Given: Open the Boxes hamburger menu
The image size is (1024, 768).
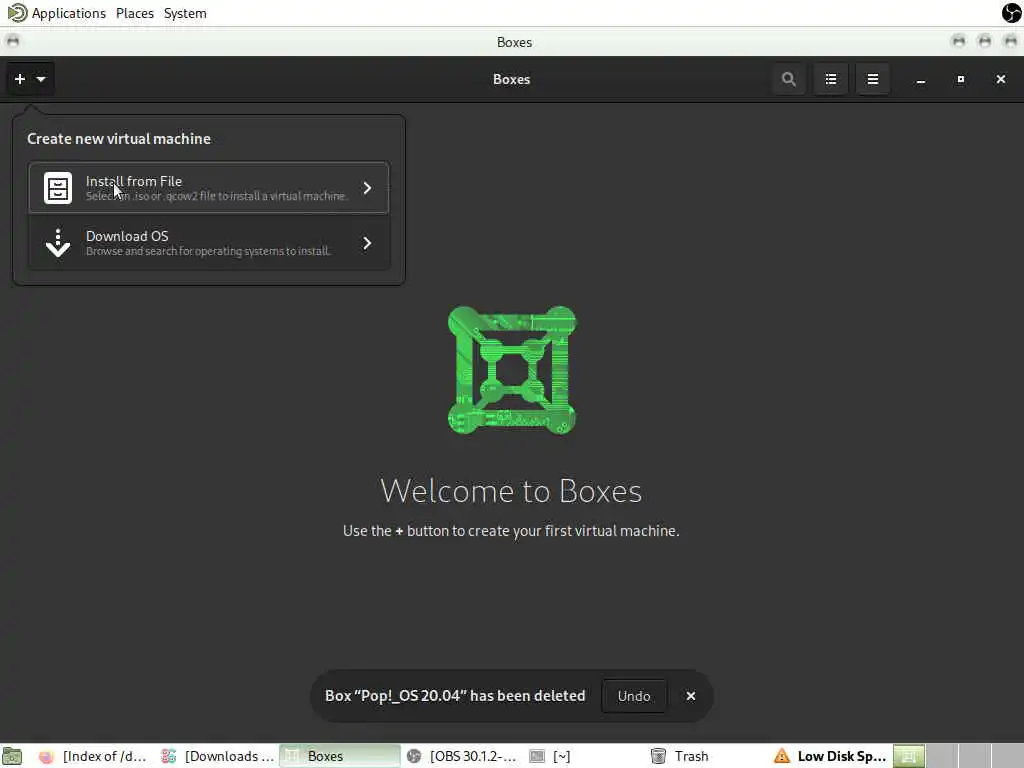Looking at the screenshot, I should (x=872, y=79).
